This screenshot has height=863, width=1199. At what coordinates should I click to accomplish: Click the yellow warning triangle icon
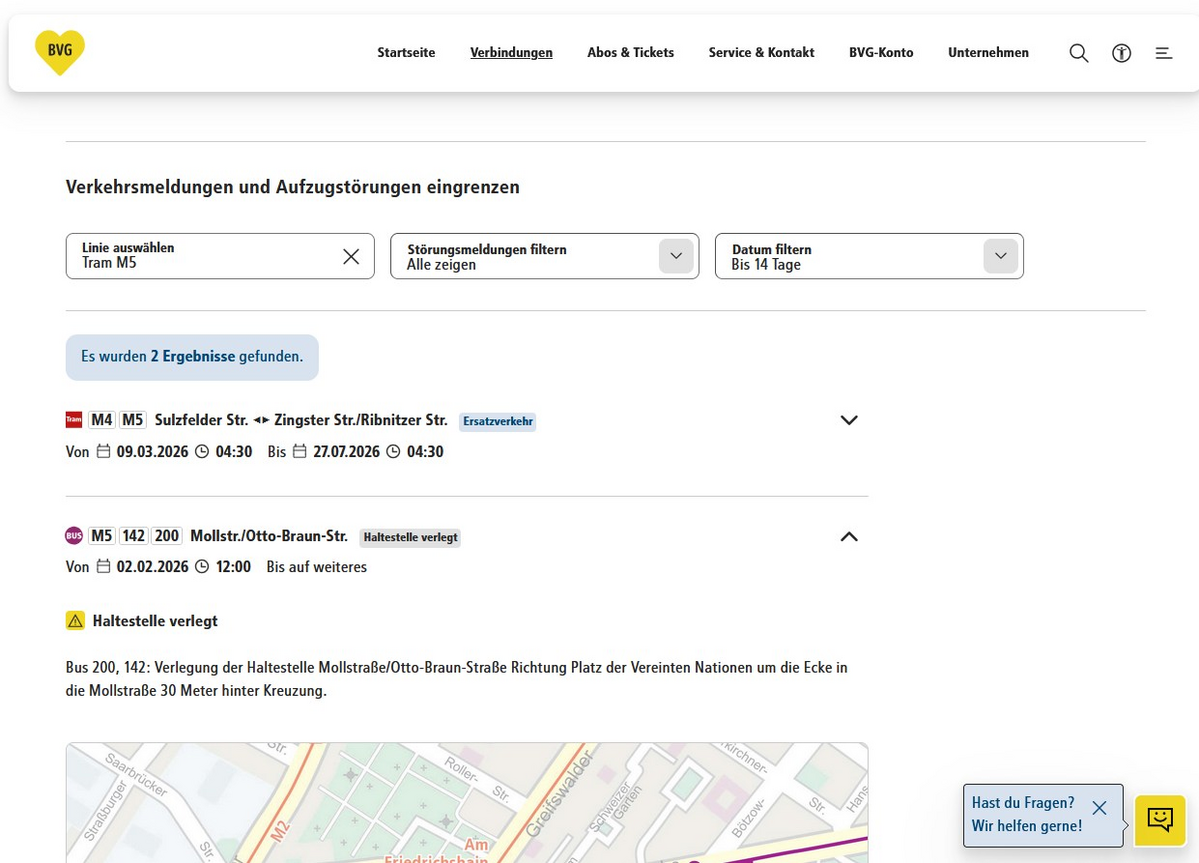(x=75, y=621)
